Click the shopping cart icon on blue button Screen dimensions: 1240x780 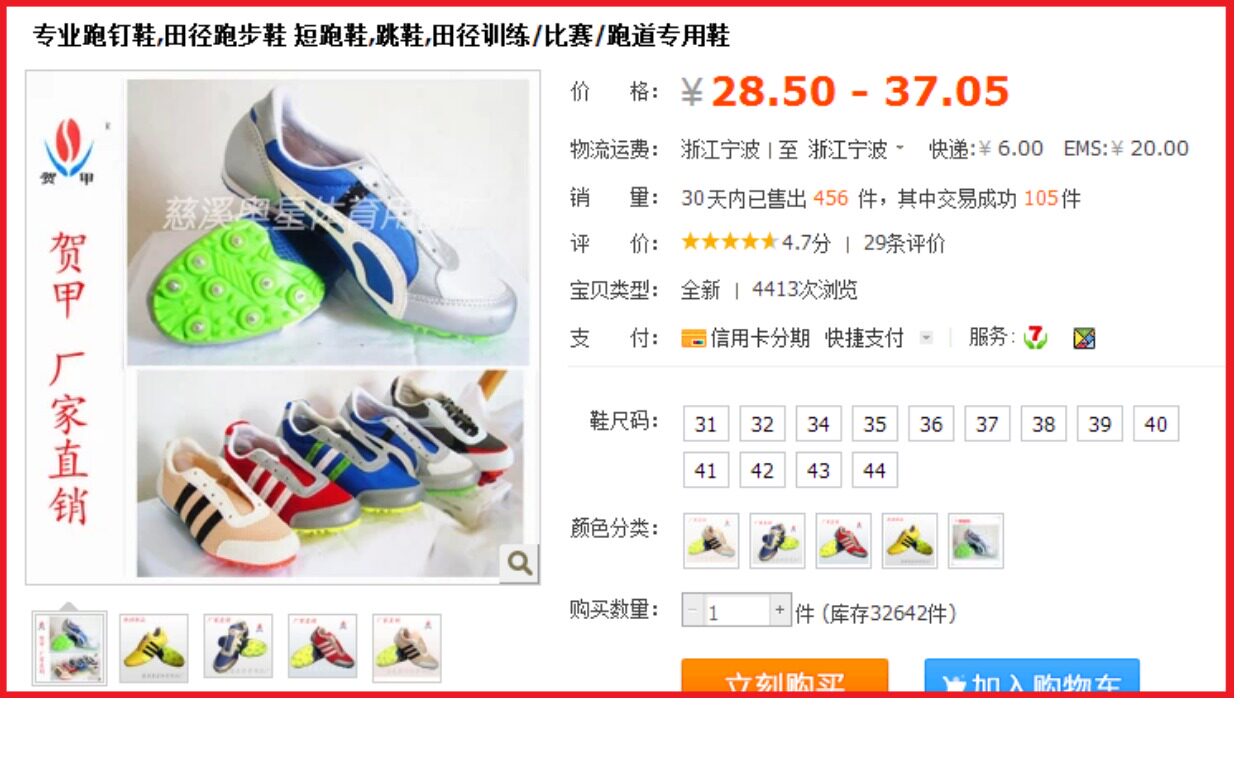click(955, 684)
